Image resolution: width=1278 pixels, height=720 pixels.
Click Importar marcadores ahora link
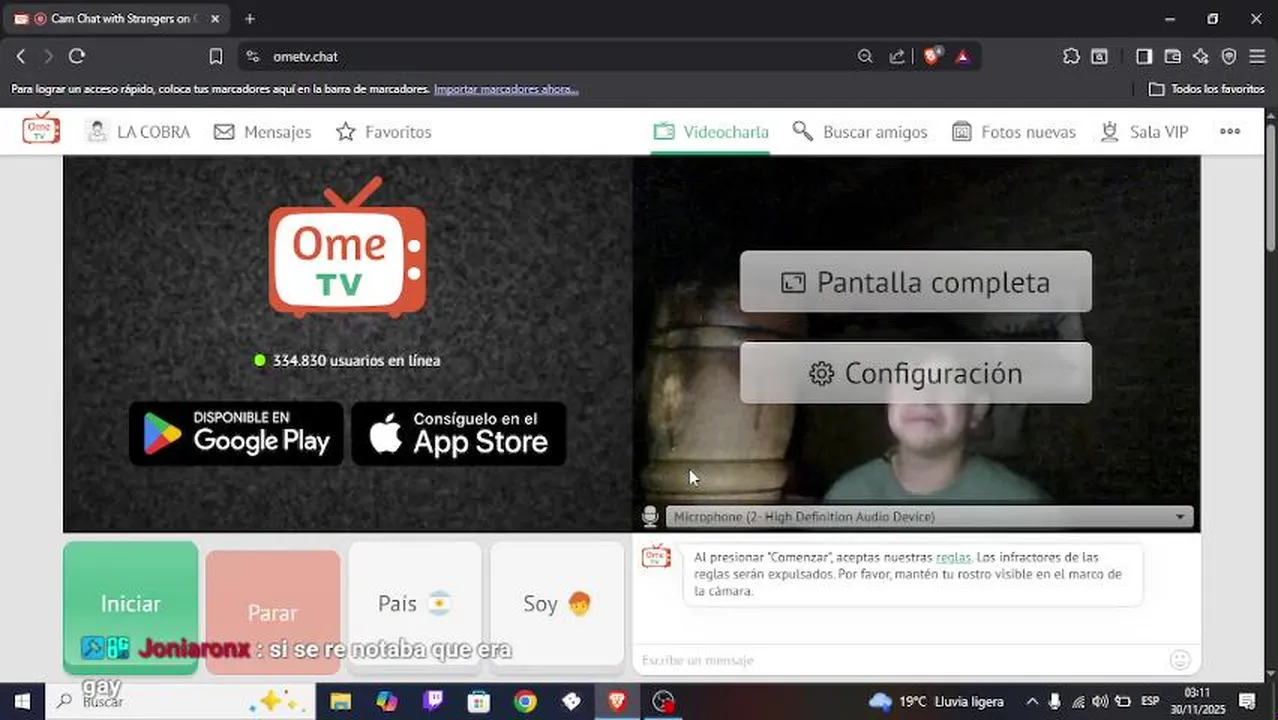(506, 89)
